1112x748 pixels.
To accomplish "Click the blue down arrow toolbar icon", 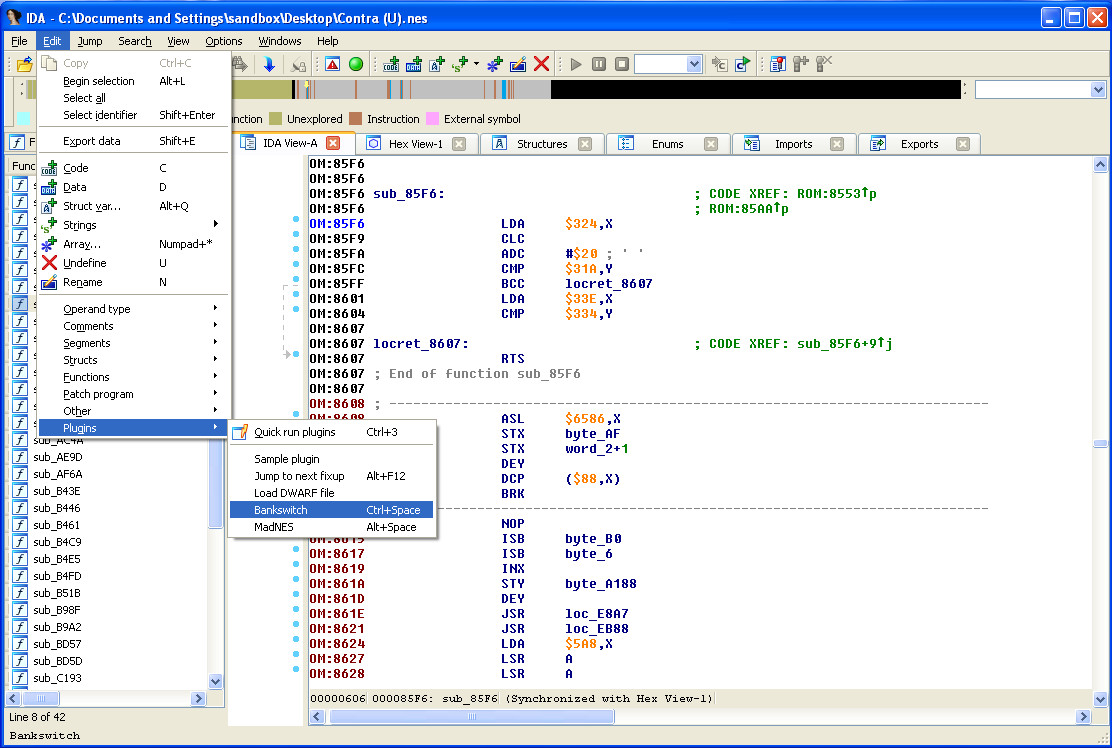I will [269, 64].
